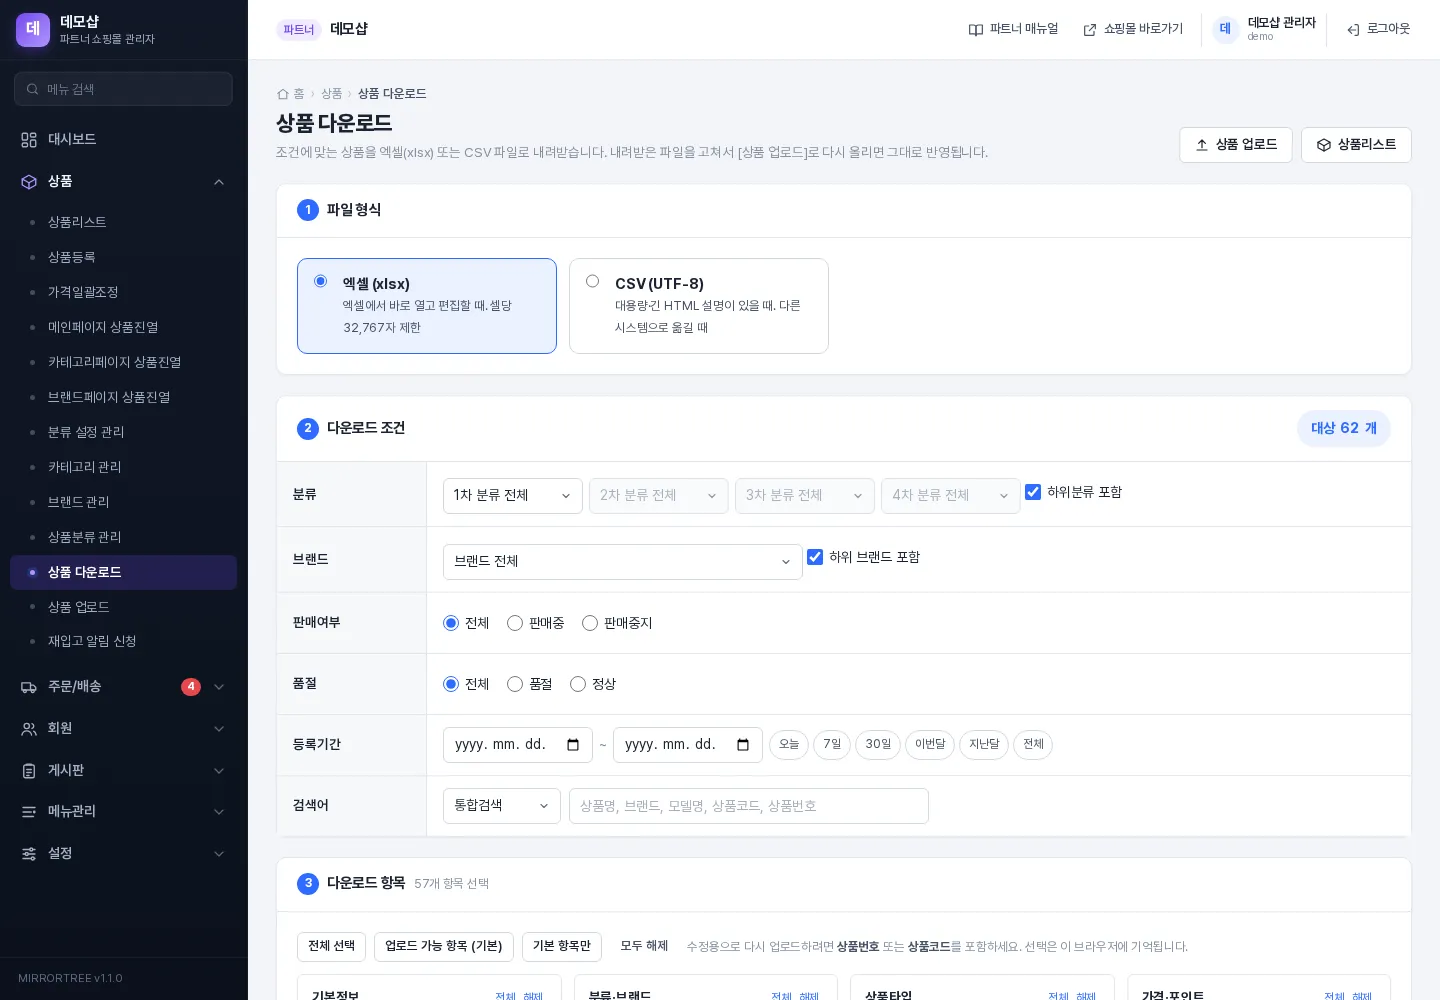Click the 전체 선택 button
Image resolution: width=1440 pixels, height=1000 pixels.
click(x=332, y=947)
